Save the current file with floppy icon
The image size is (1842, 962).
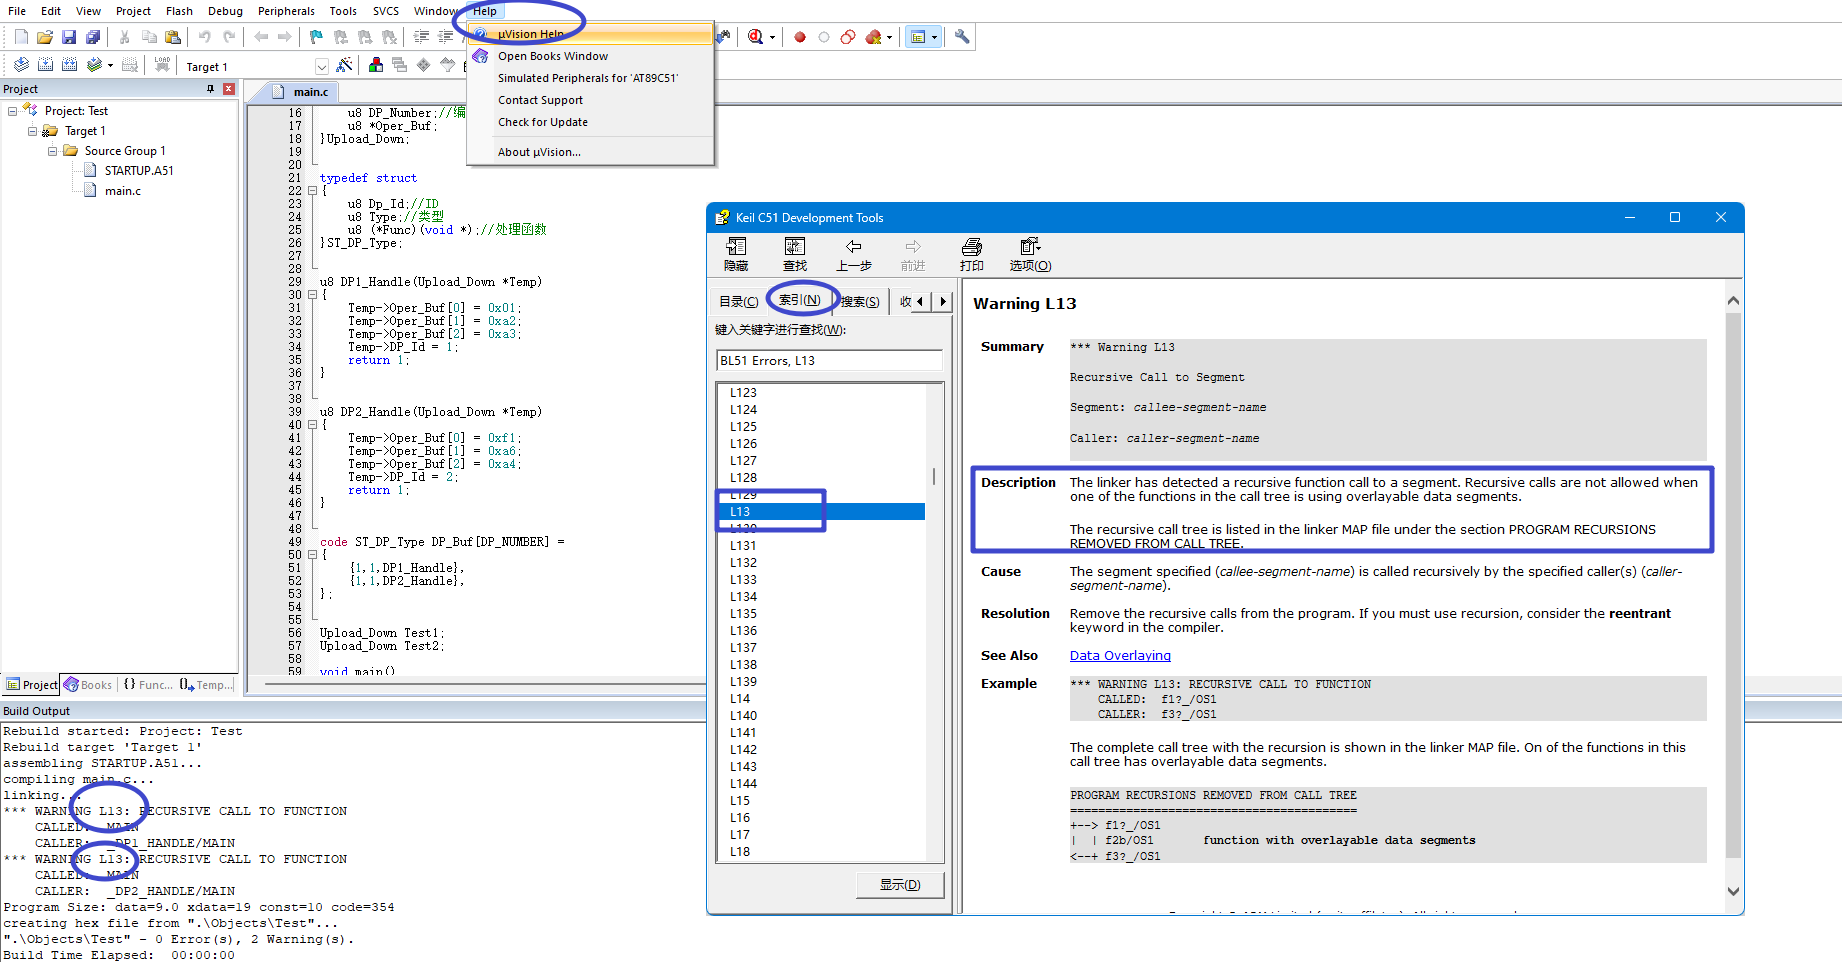(x=69, y=37)
